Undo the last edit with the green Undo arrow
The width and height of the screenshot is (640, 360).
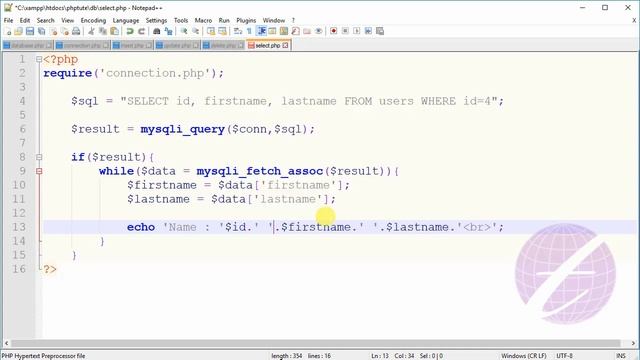tap(130, 31)
